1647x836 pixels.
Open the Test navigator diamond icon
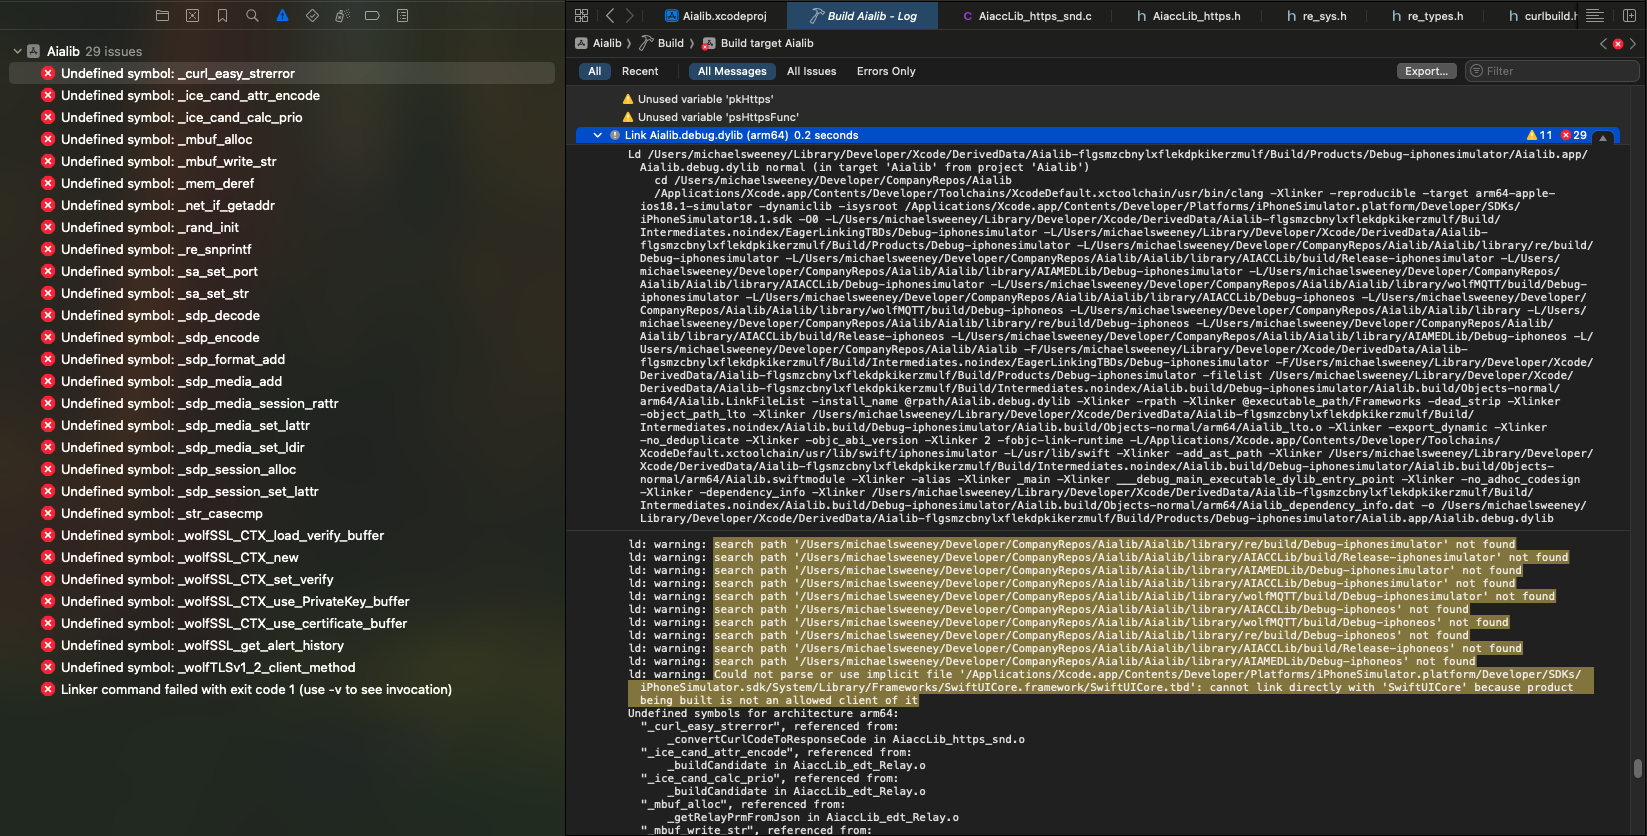(312, 16)
